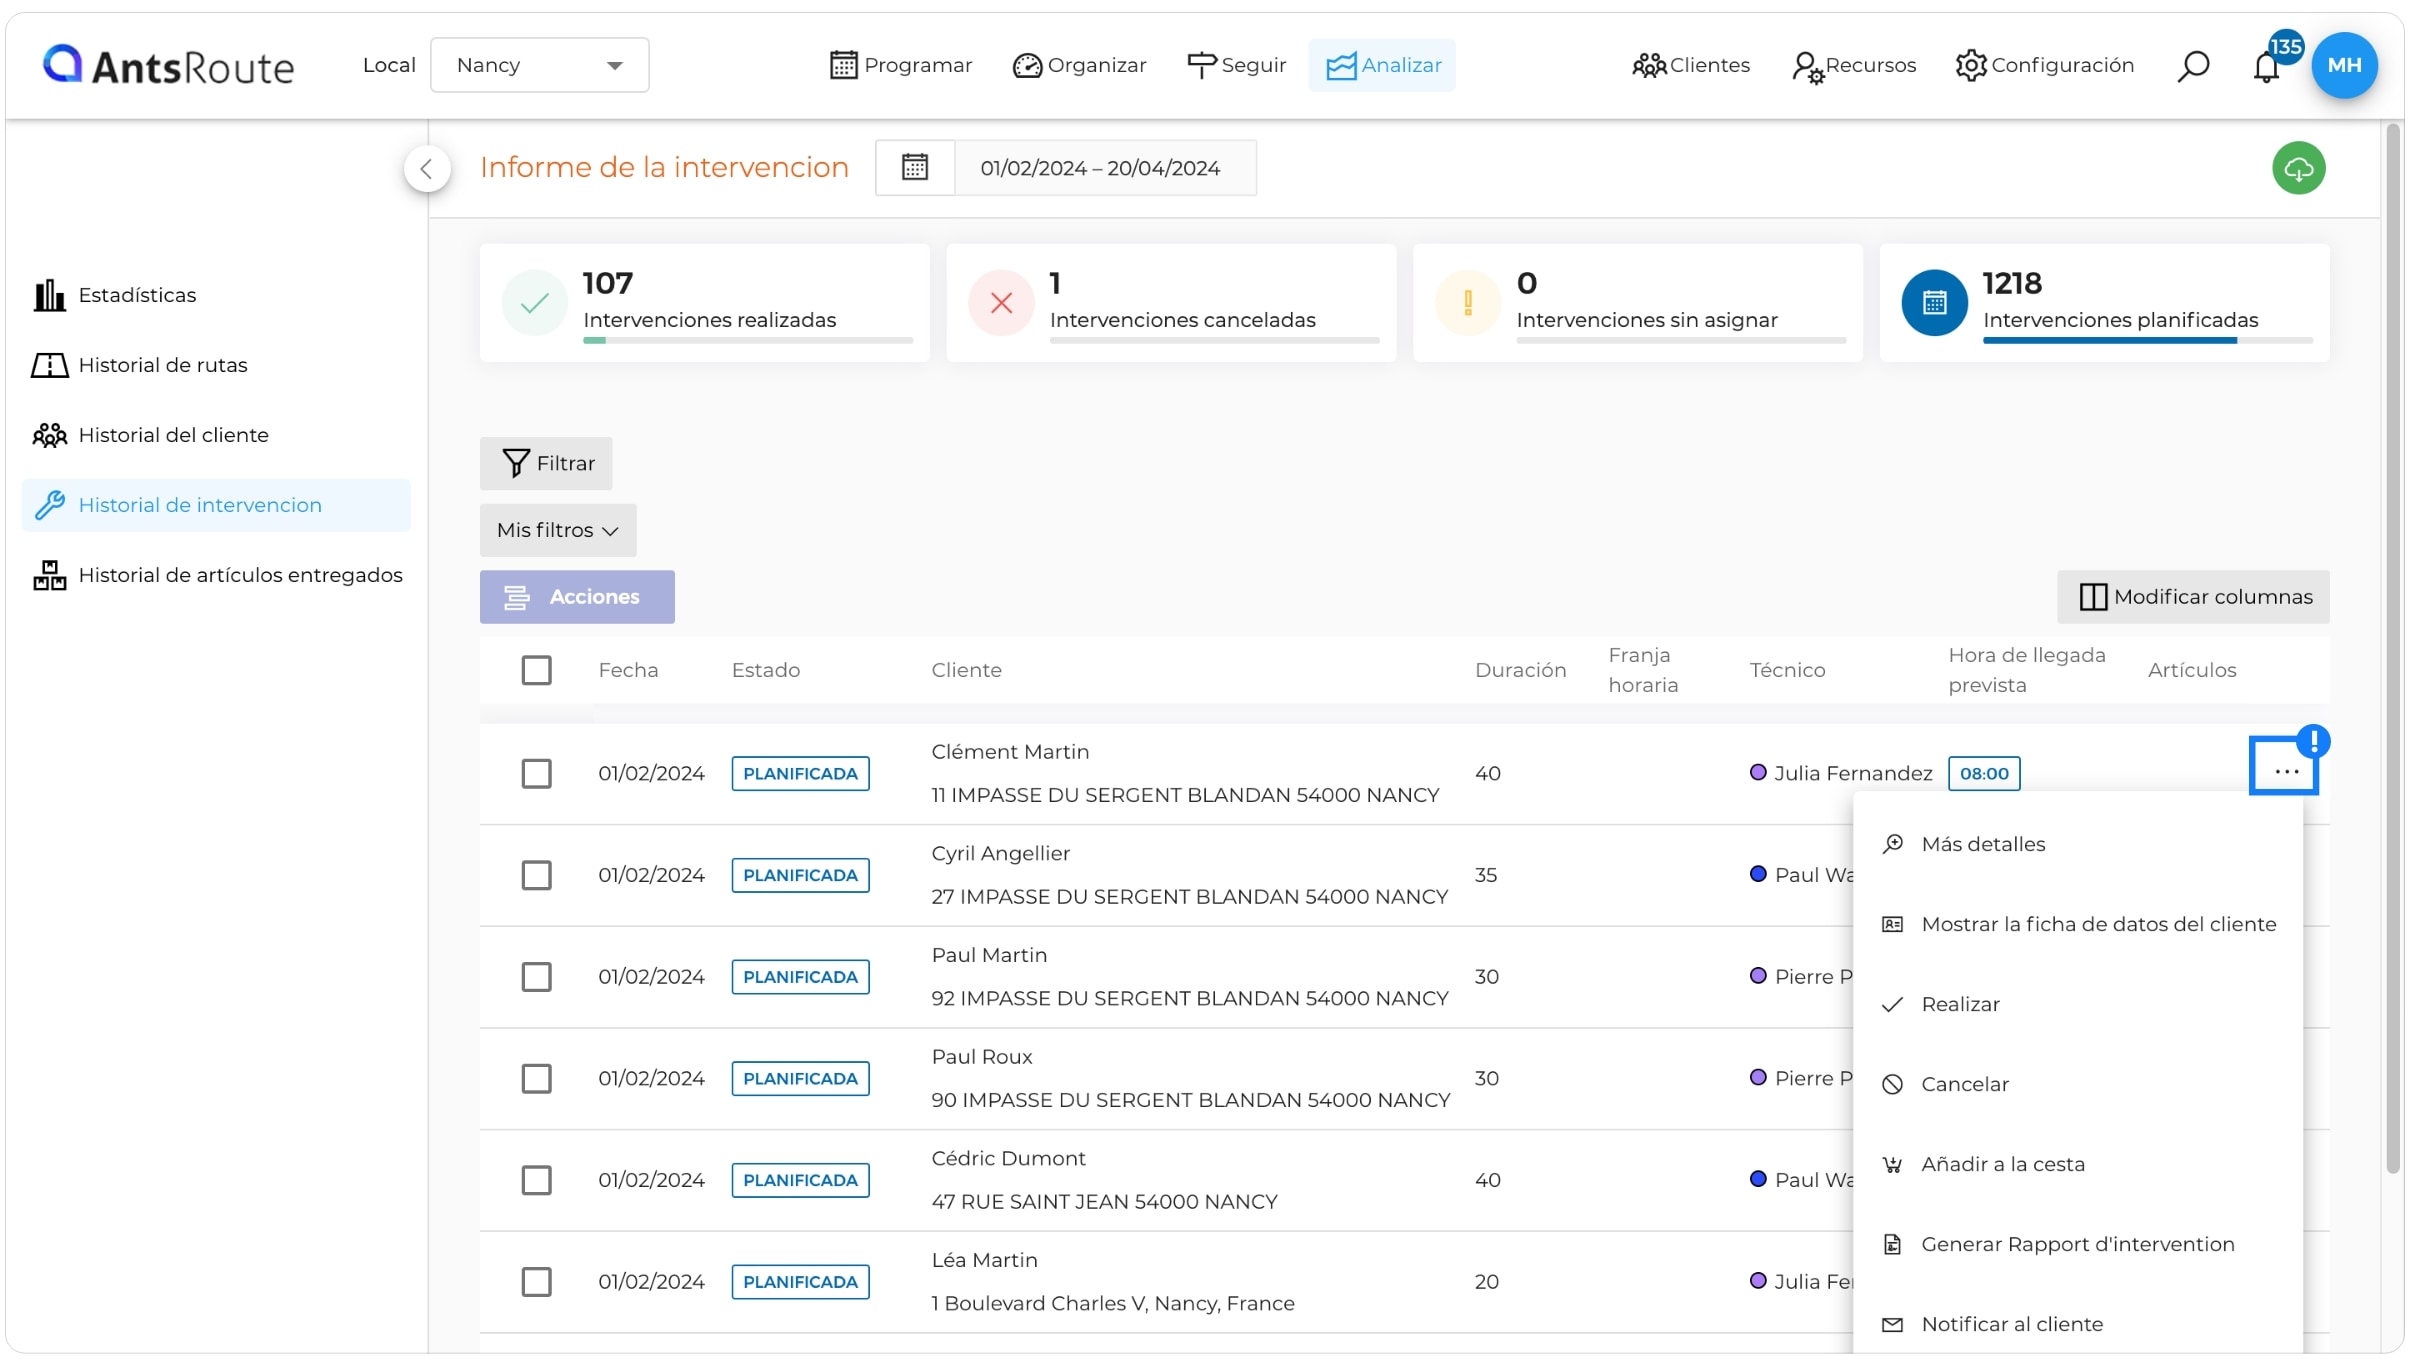
Task: Open Historial de rutas in sidebar
Action: click(x=216, y=365)
